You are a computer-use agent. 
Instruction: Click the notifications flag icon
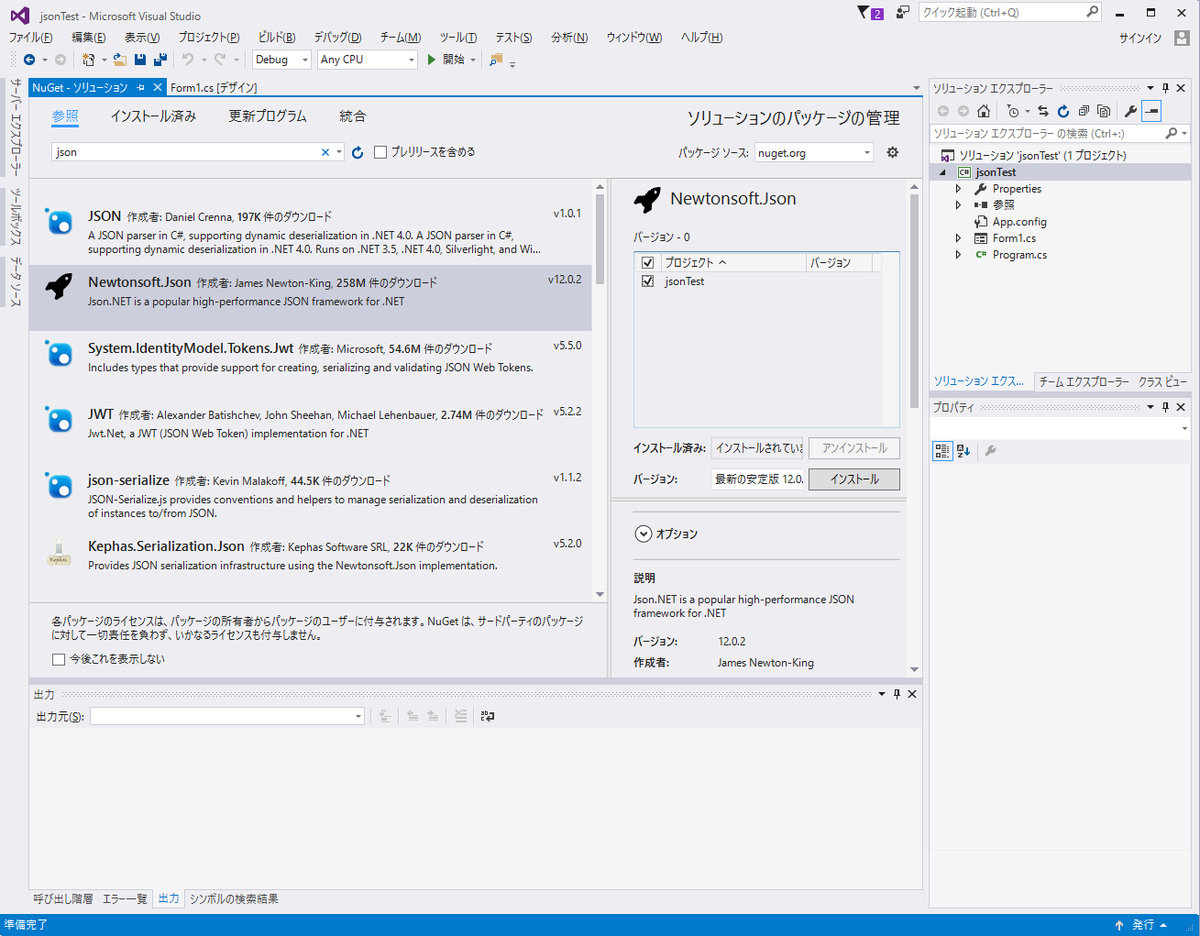point(870,13)
